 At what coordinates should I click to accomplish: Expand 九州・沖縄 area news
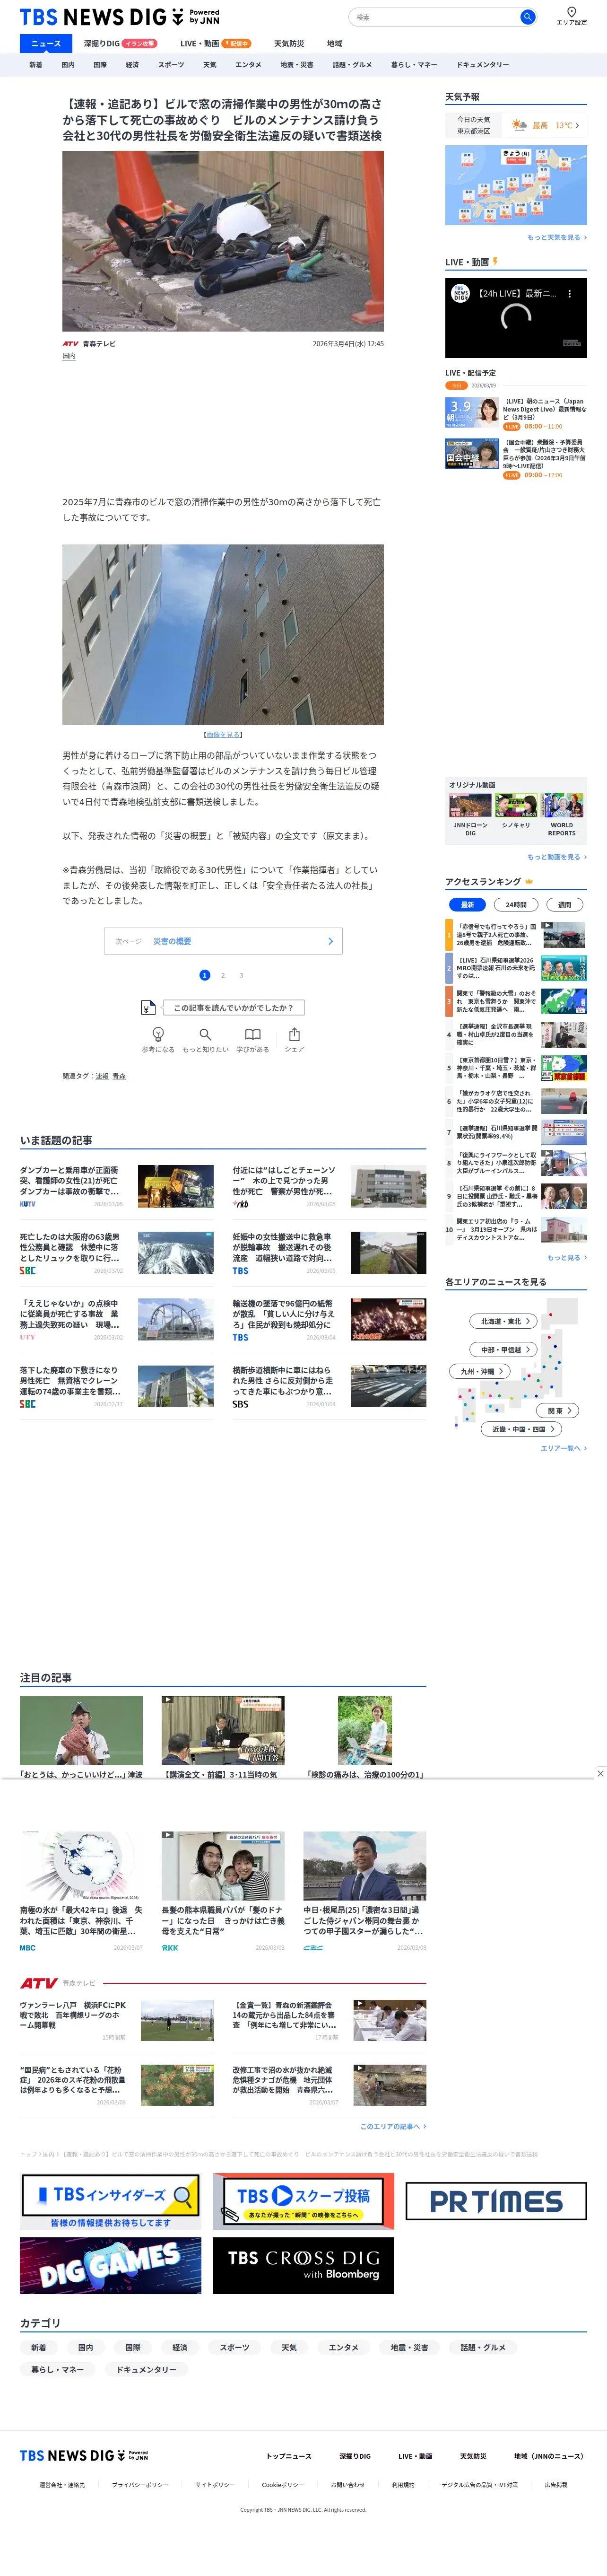pyautogui.click(x=481, y=1371)
